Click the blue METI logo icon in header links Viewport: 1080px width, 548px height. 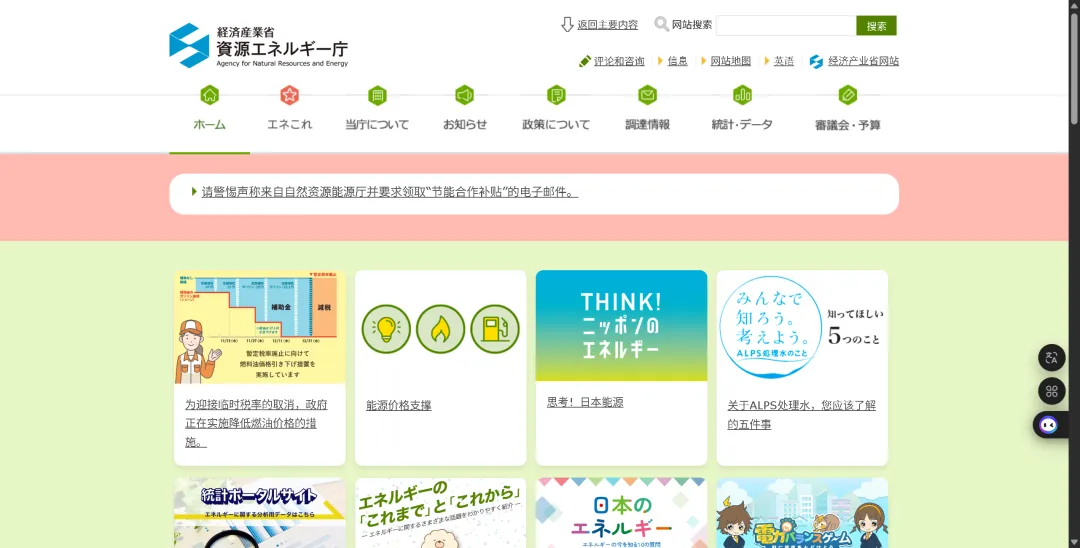(x=816, y=61)
